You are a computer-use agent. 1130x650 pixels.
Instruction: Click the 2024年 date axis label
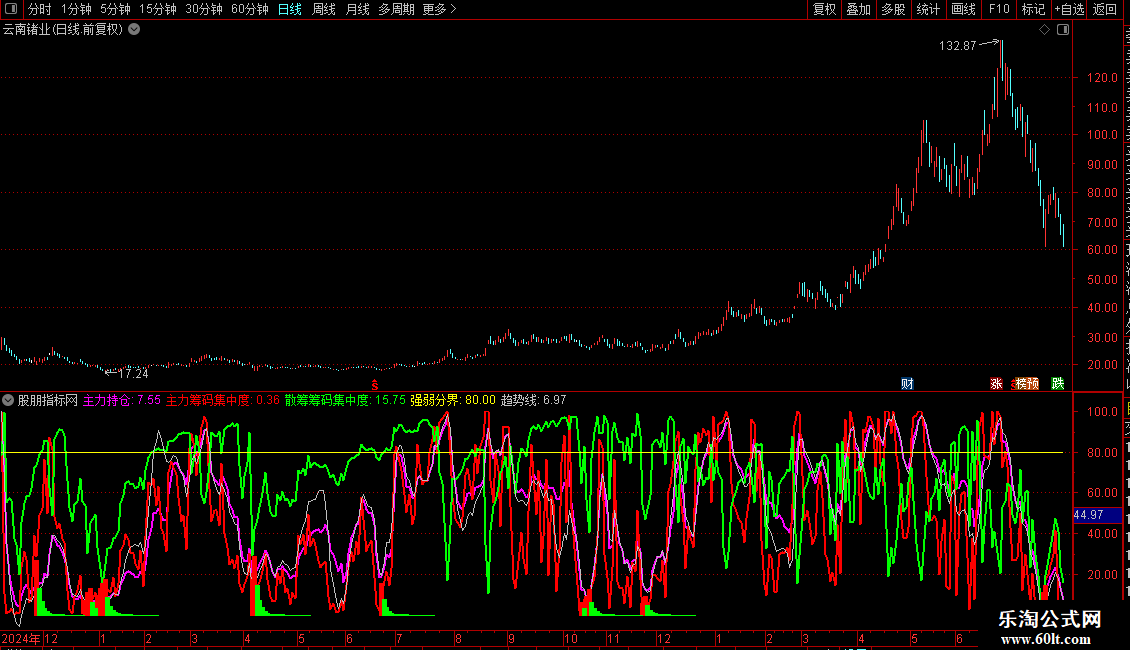[20, 638]
